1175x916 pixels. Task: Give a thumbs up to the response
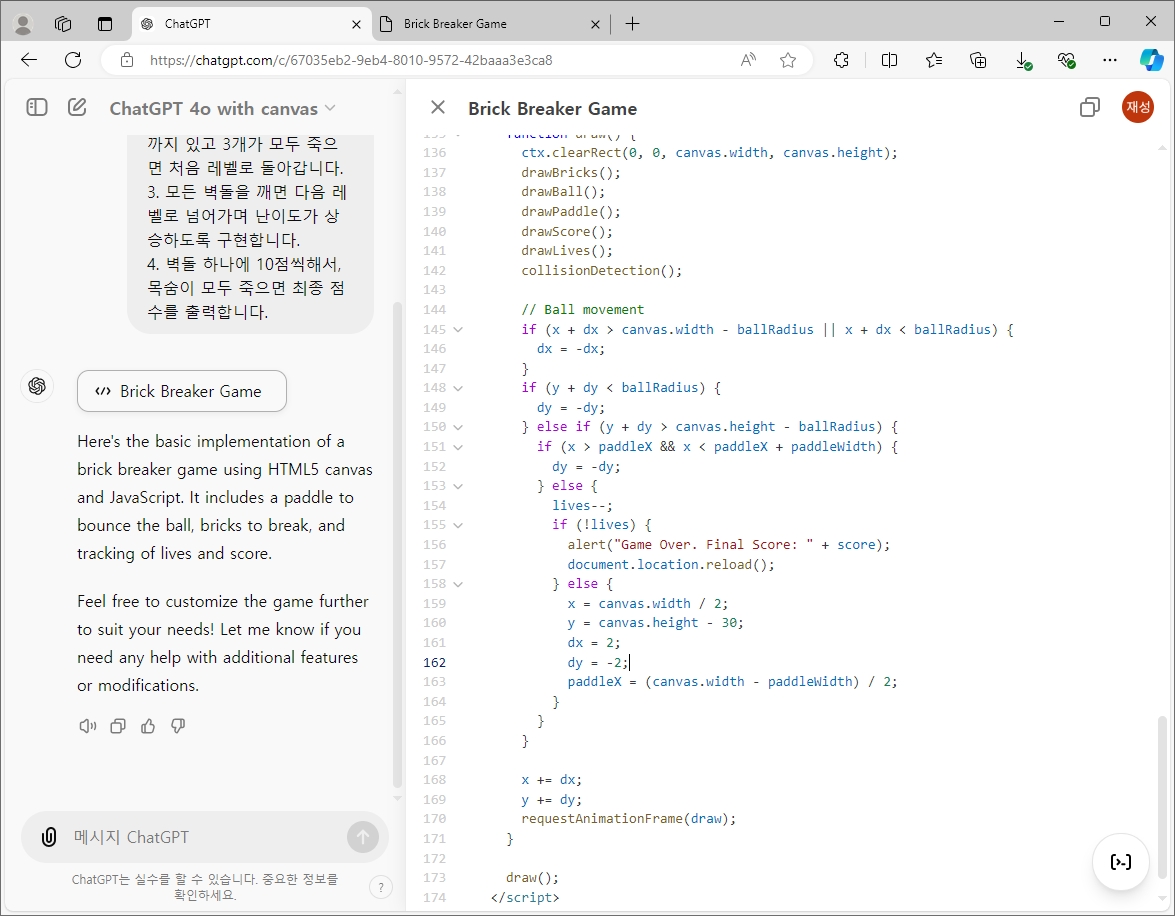[x=148, y=726]
